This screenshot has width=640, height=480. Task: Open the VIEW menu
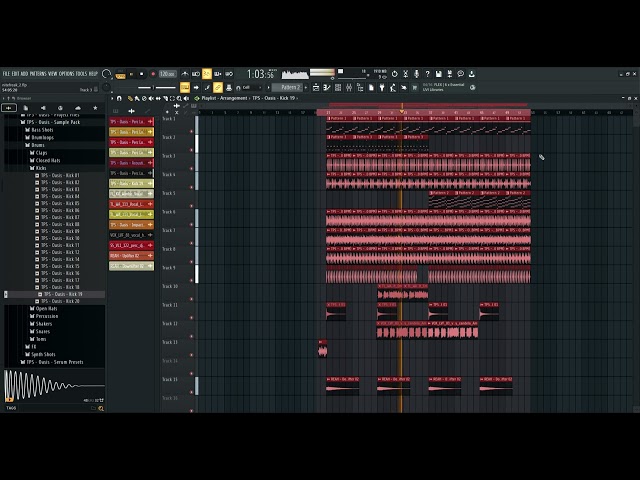tap(53, 74)
